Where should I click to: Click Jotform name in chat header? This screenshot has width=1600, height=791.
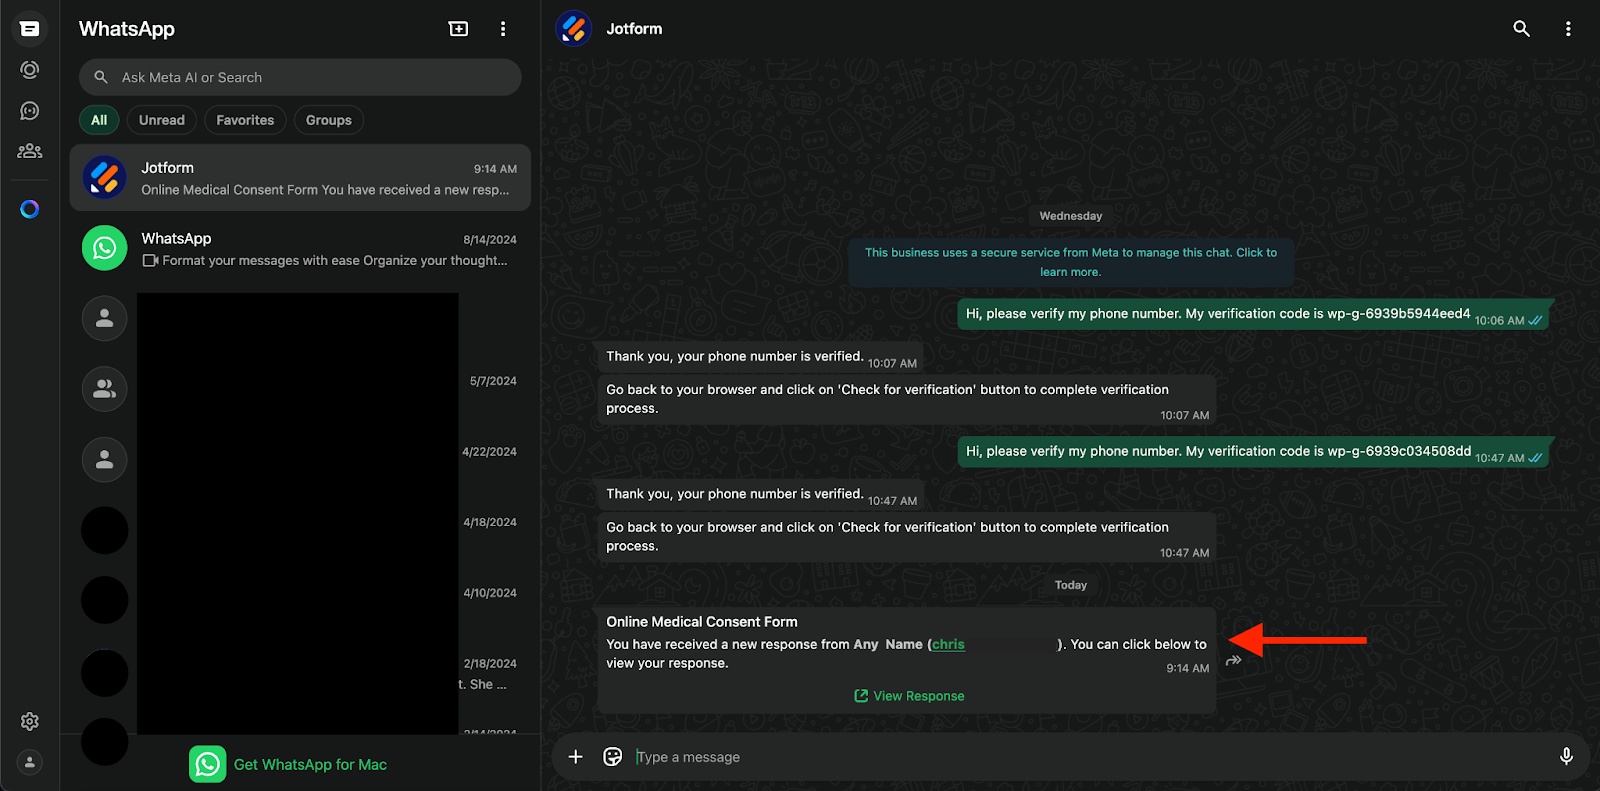[x=634, y=29]
